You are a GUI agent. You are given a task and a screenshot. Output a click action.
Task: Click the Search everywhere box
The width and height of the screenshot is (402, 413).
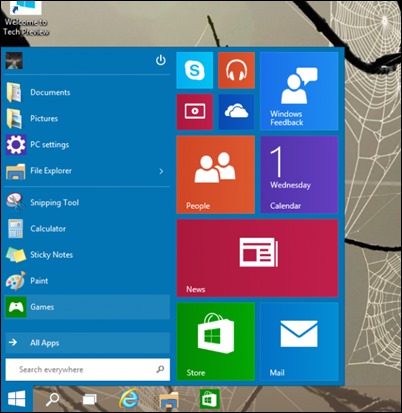point(88,369)
